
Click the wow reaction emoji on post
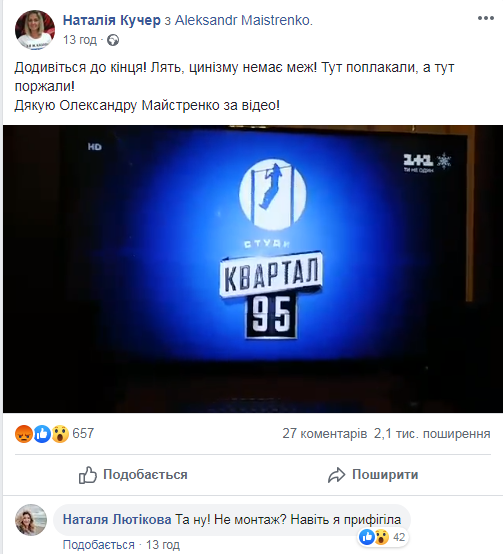[60, 434]
